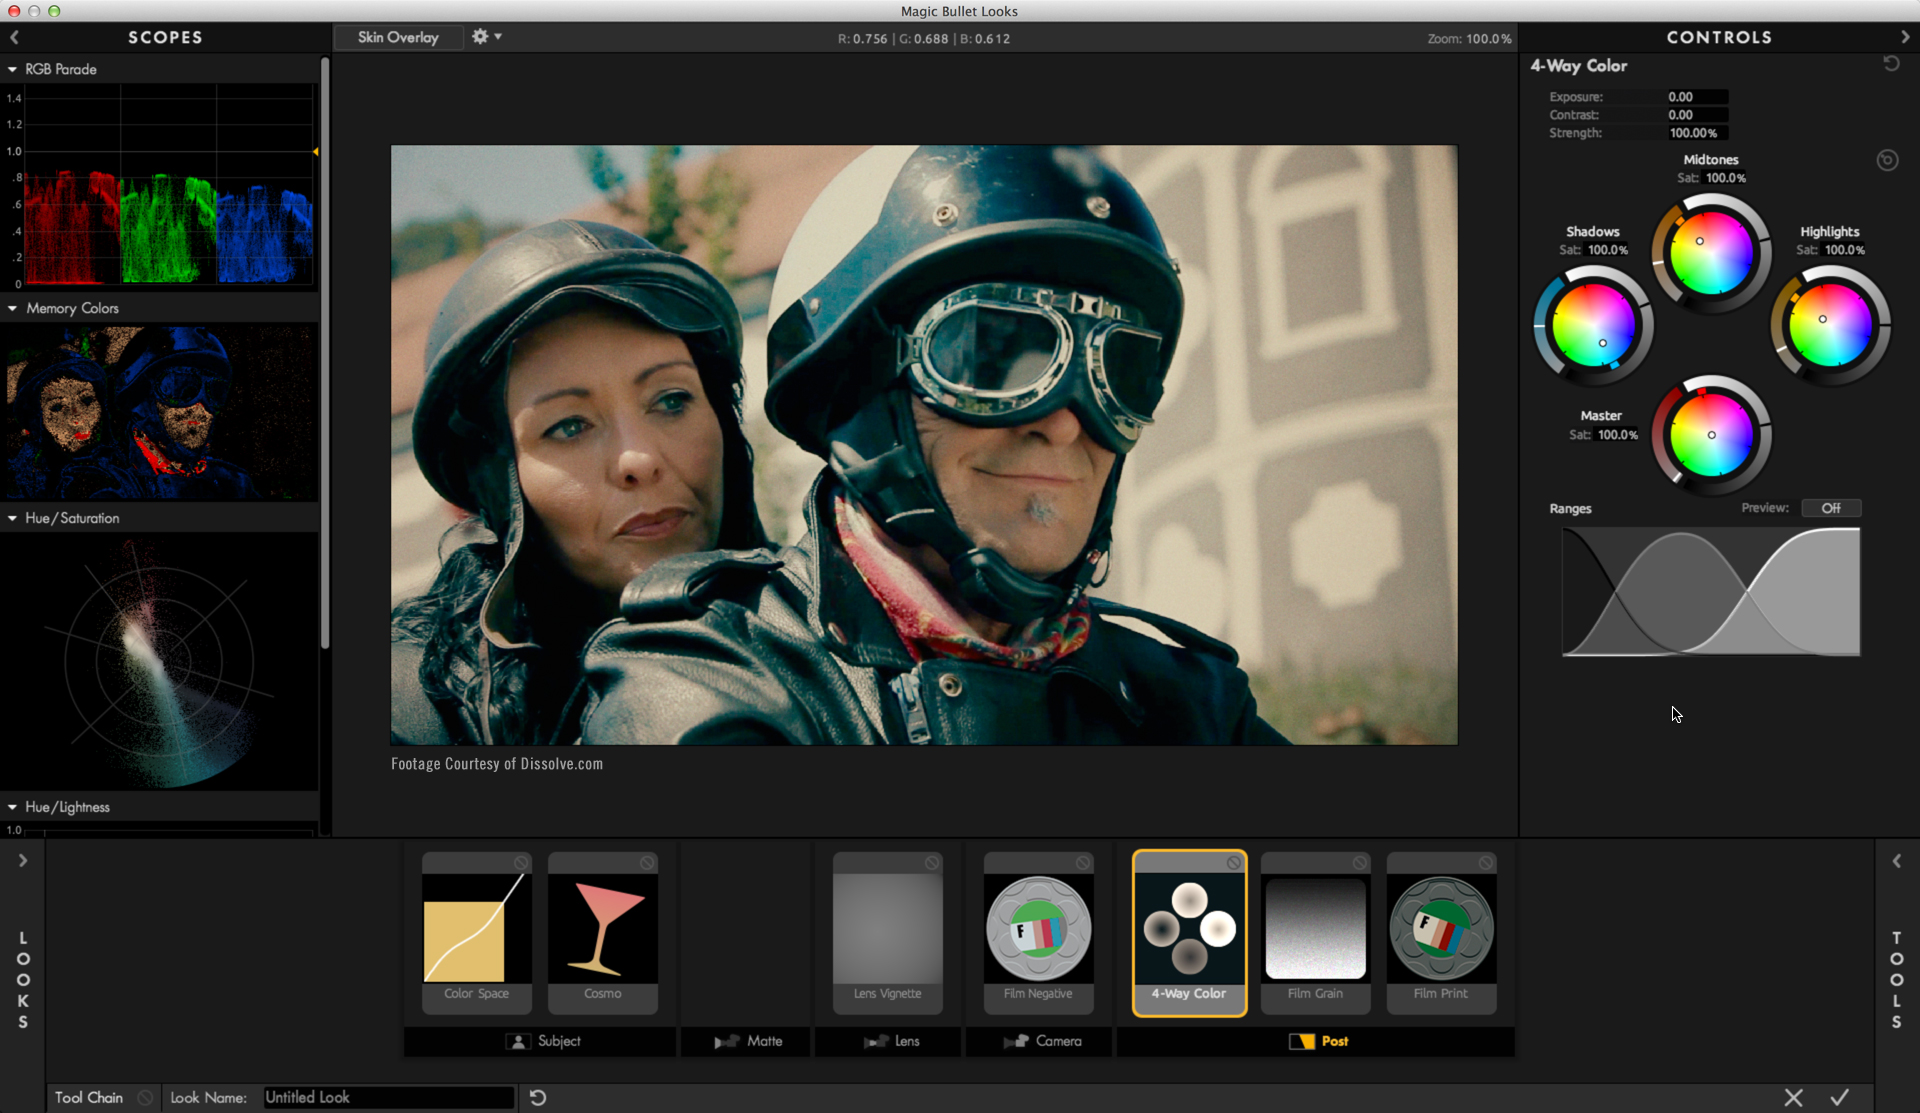Click the Skin Overlay button

tap(398, 37)
